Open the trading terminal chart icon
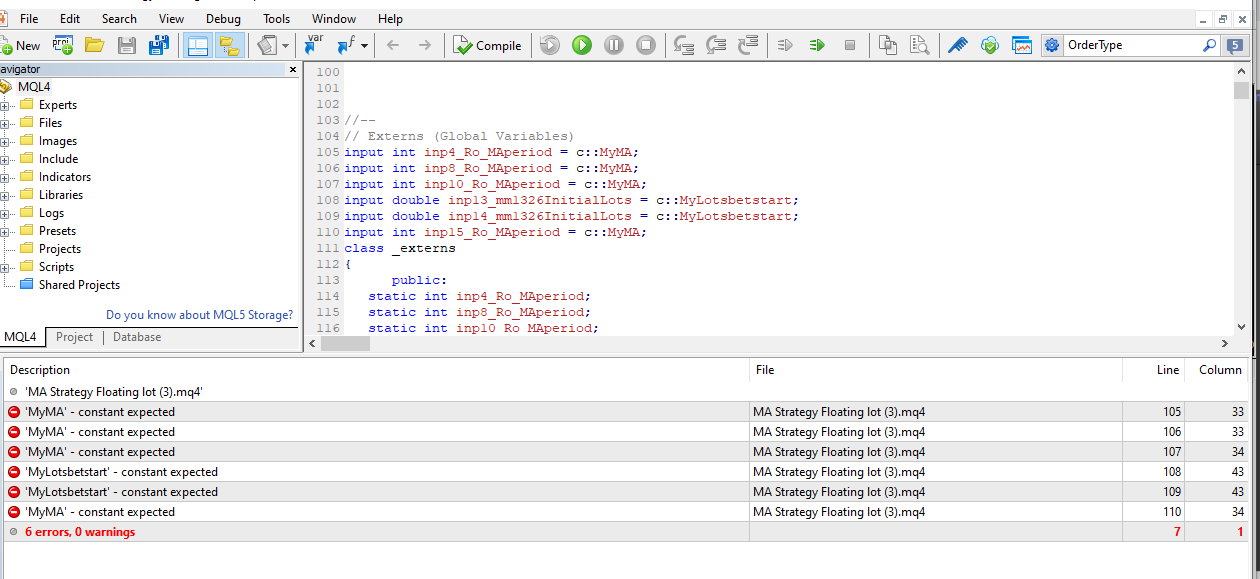The width and height of the screenshot is (1260, 579). pos(1022,45)
